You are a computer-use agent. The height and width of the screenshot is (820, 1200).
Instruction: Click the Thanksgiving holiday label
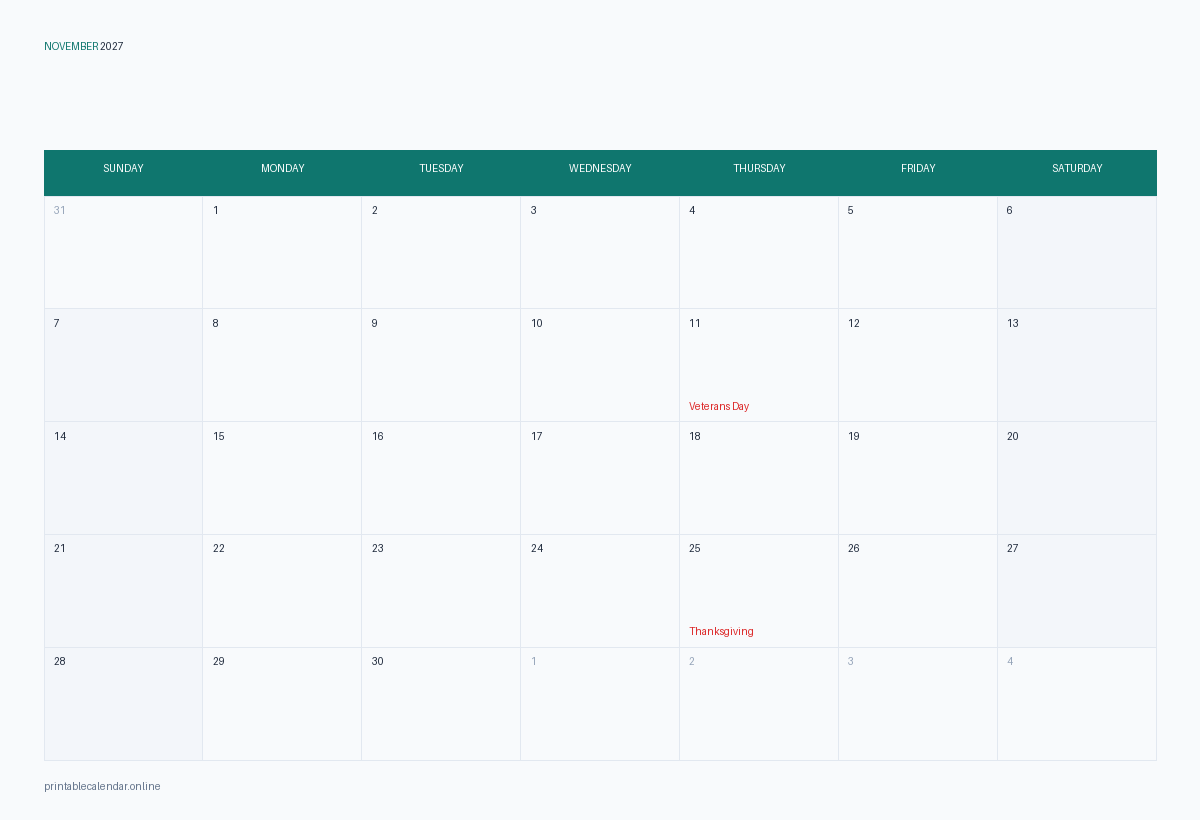(x=721, y=632)
